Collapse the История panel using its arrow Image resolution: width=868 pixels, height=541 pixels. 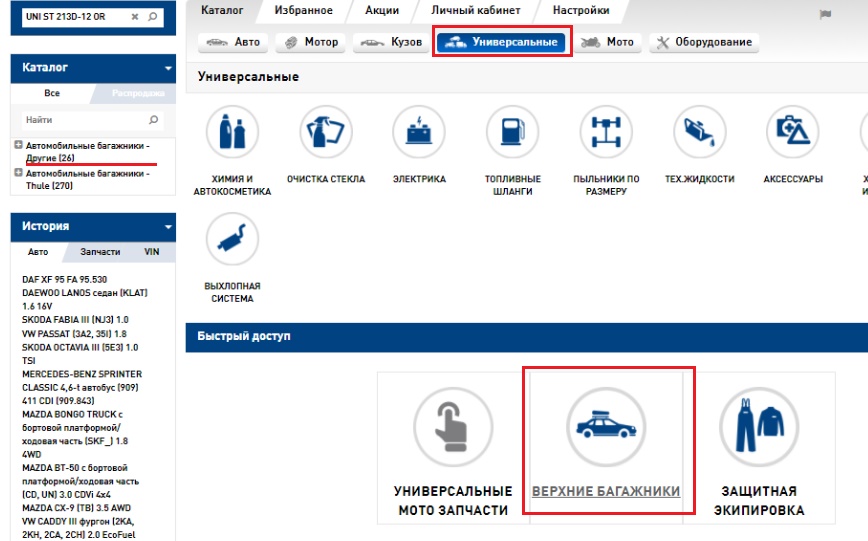coord(169,227)
